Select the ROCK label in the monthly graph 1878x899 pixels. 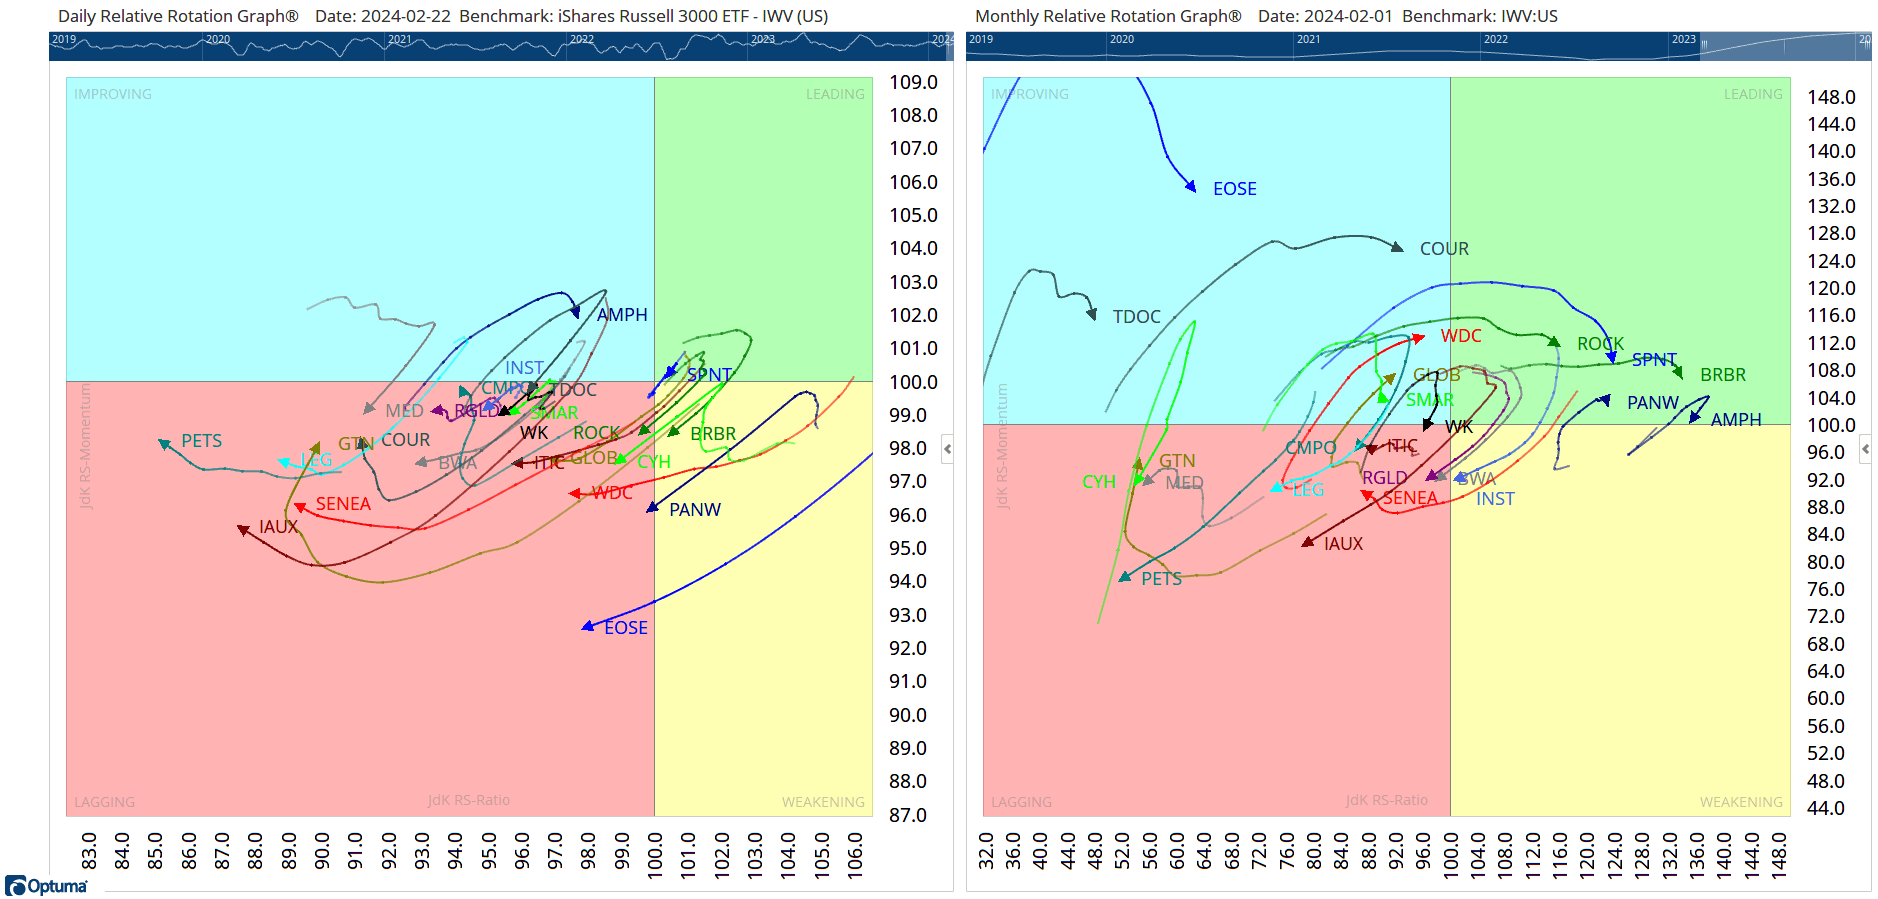pos(1601,344)
